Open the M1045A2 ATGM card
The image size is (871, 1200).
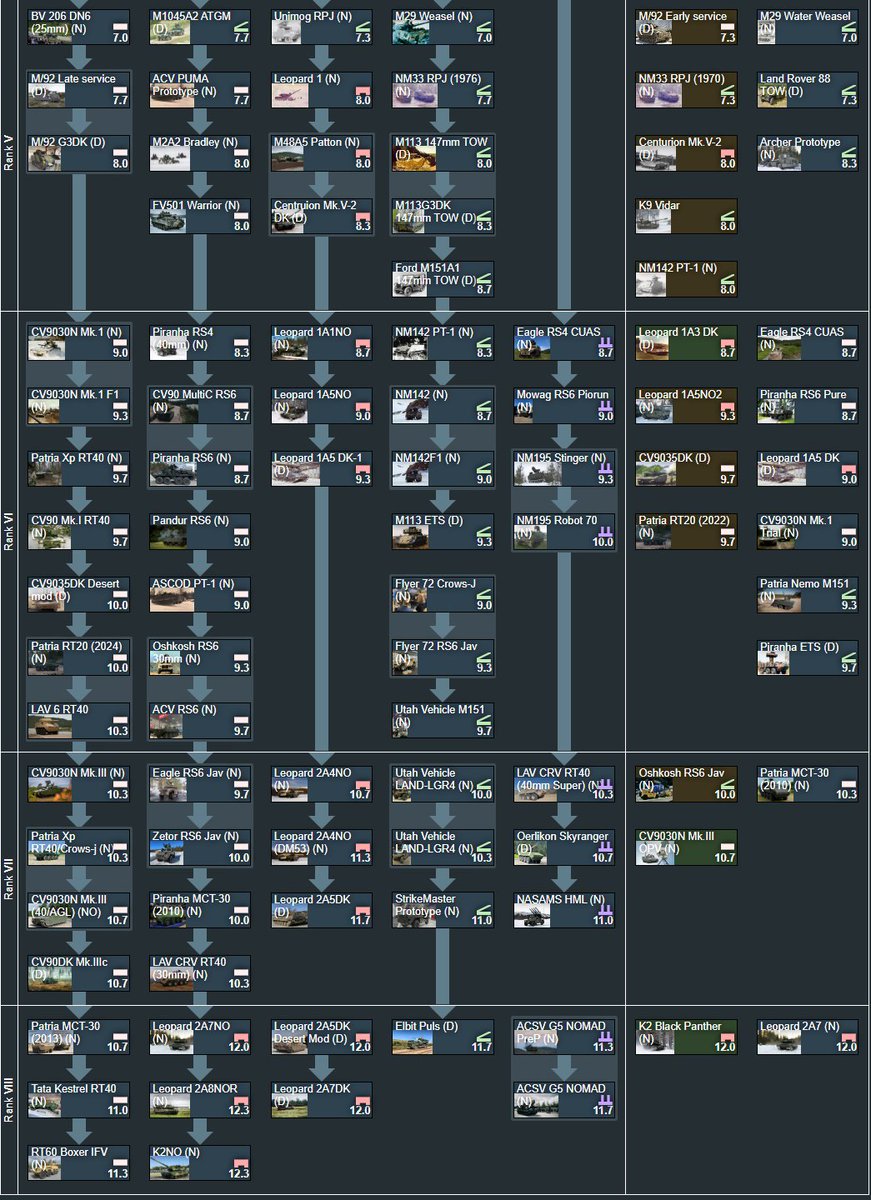click(x=200, y=27)
